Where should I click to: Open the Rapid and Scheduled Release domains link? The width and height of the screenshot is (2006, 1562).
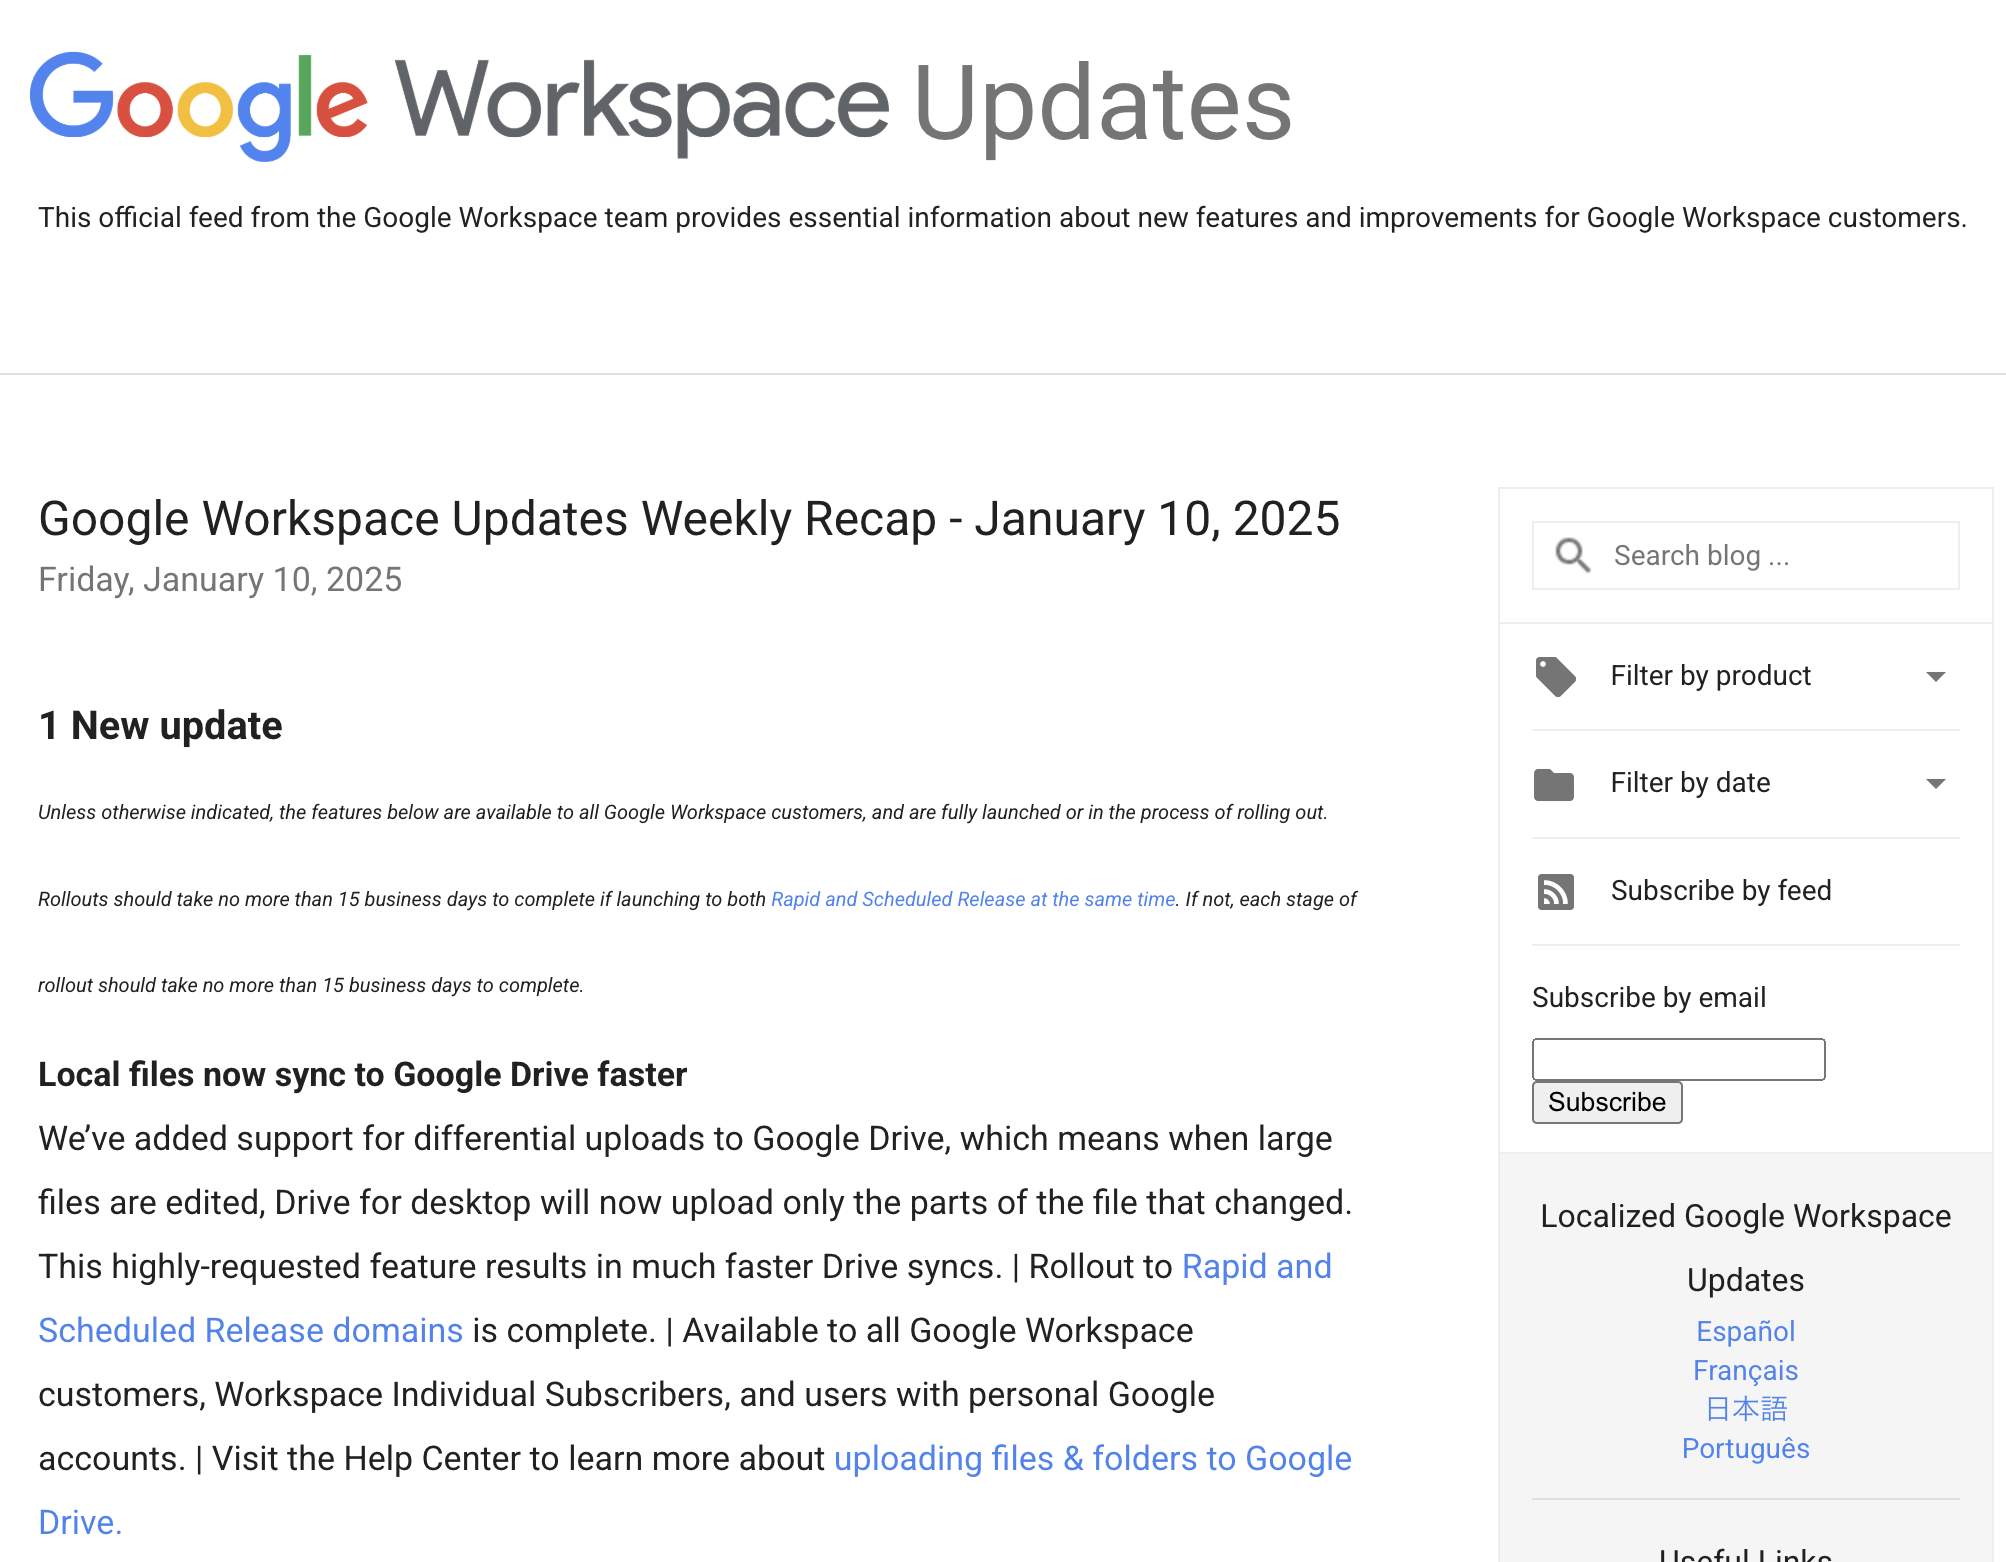point(250,1330)
